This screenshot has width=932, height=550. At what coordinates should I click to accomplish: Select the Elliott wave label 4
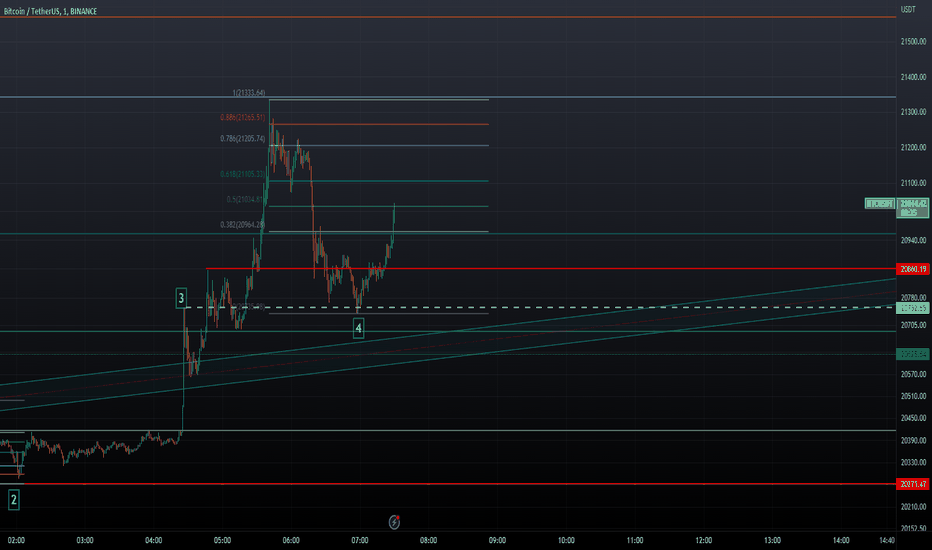tap(358, 328)
